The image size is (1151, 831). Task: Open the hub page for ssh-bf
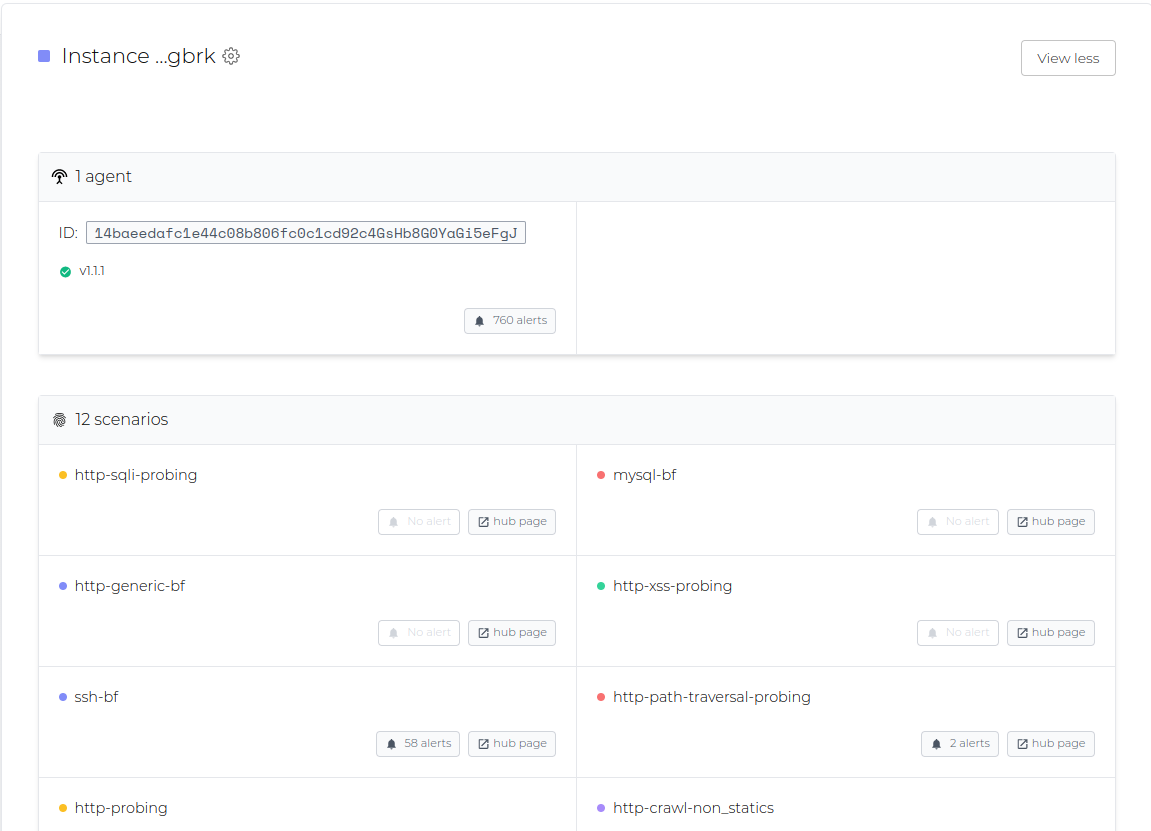click(x=511, y=743)
